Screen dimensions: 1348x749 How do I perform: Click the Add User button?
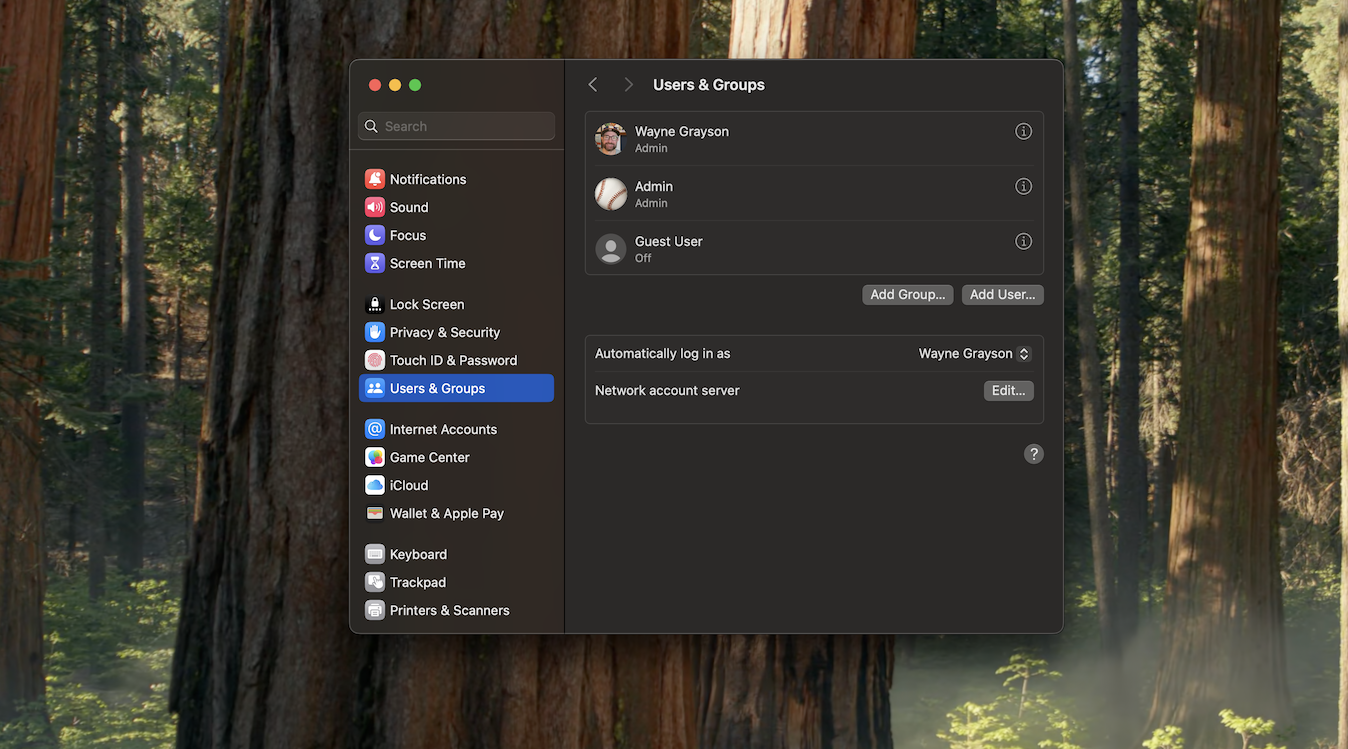tap(1002, 295)
